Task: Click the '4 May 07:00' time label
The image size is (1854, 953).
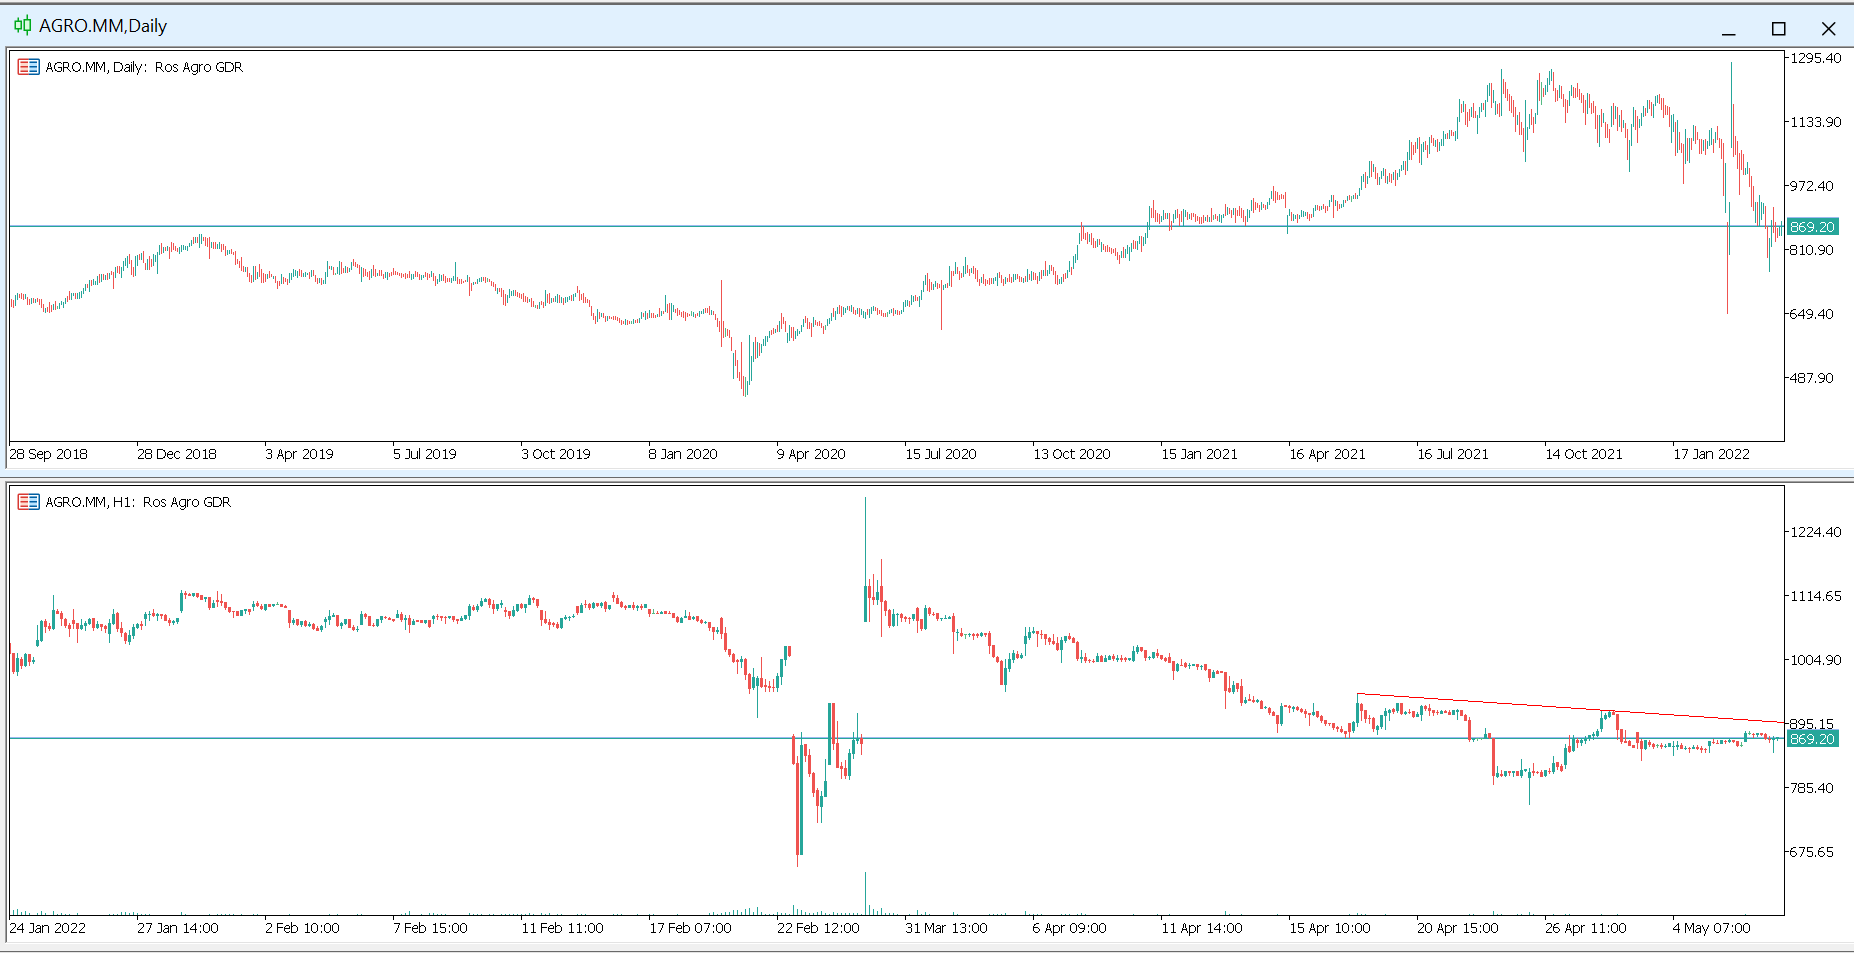Action: [x=1711, y=928]
